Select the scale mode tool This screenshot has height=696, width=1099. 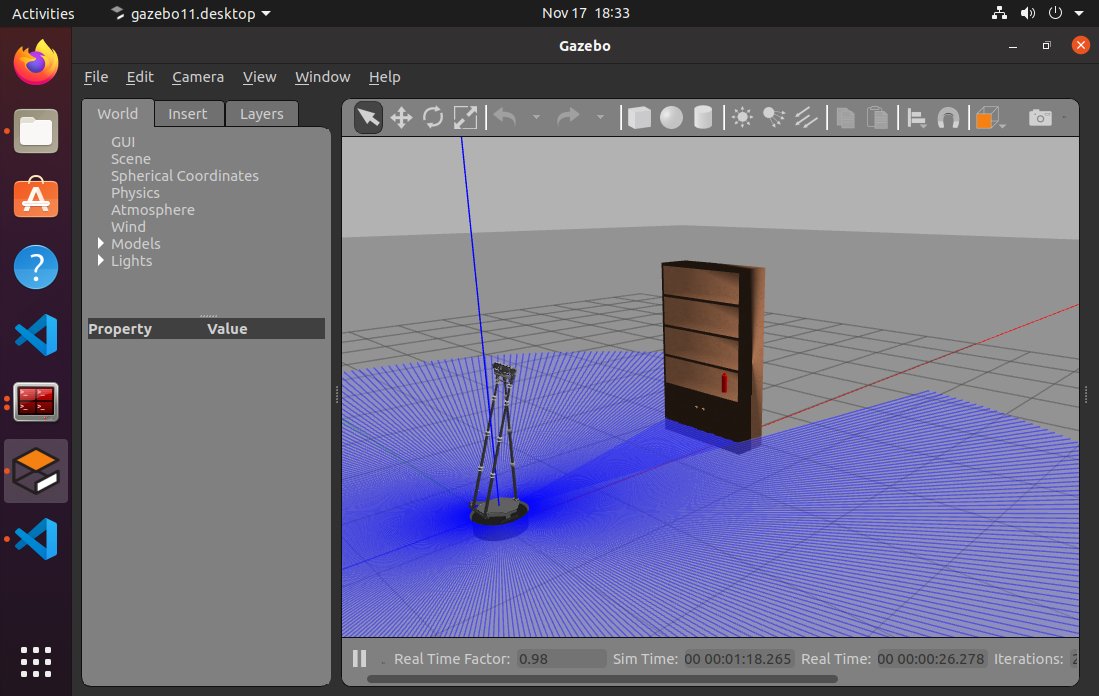click(x=465, y=118)
